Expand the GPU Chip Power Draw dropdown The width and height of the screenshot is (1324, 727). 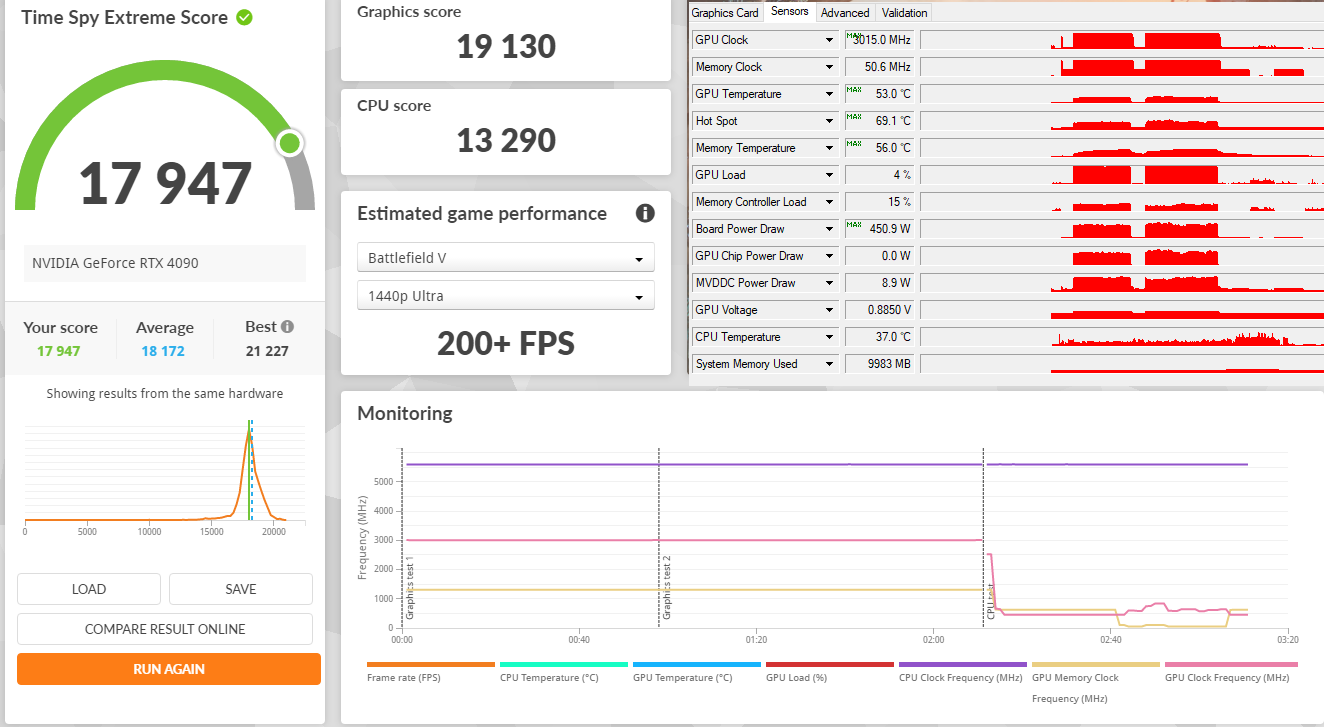tap(829, 256)
